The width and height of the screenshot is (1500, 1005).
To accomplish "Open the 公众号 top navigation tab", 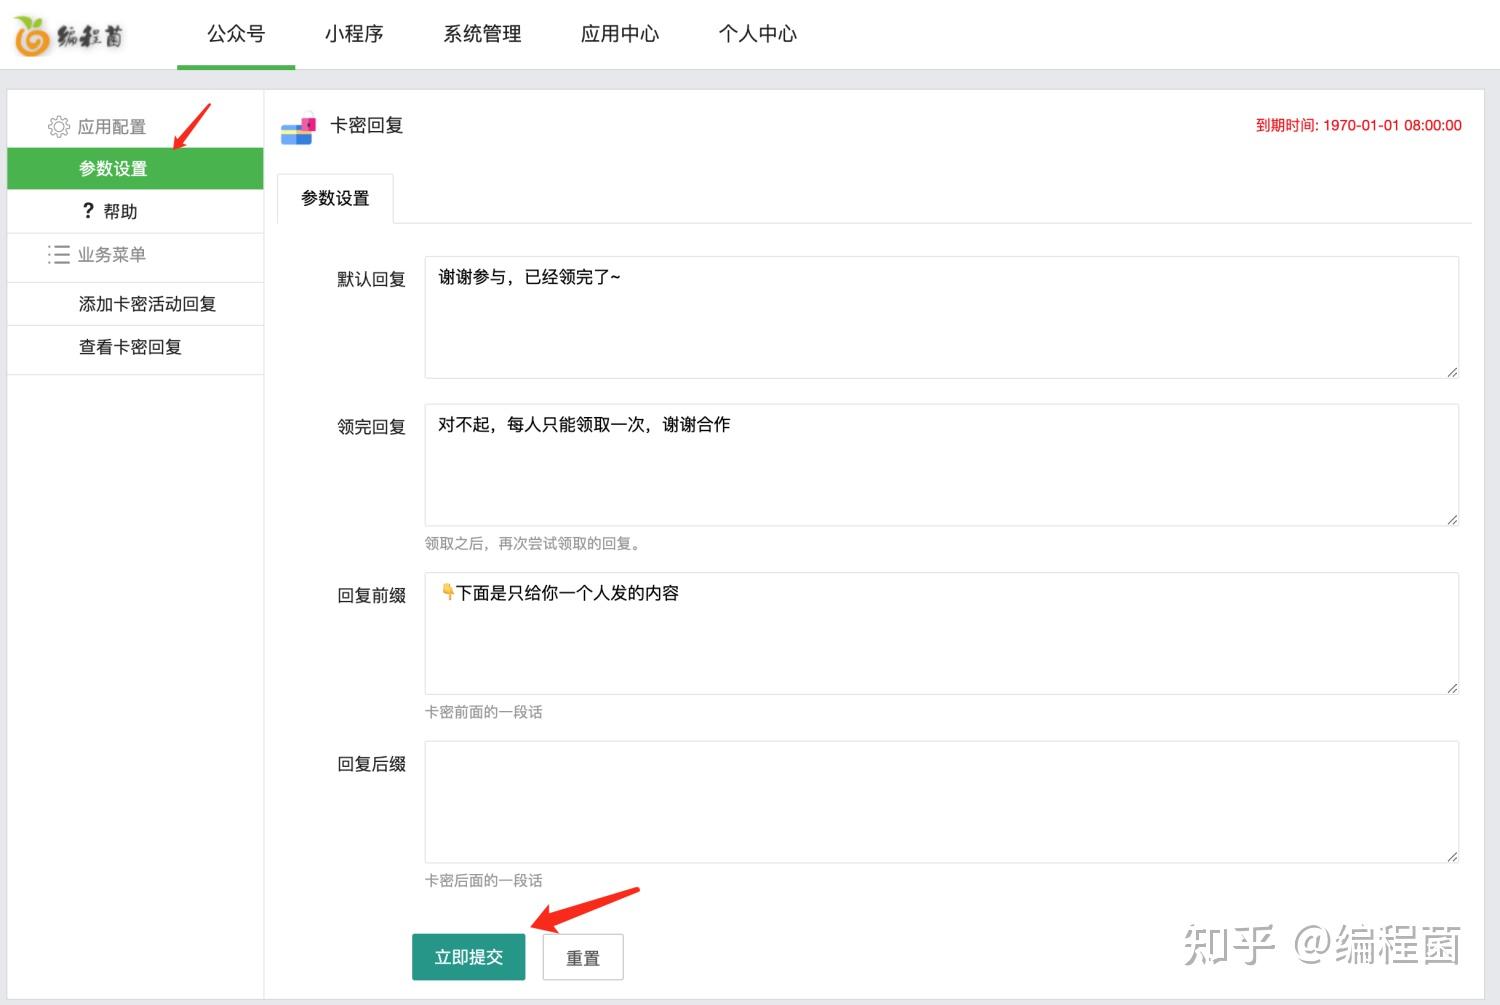I will pyautogui.click(x=236, y=34).
